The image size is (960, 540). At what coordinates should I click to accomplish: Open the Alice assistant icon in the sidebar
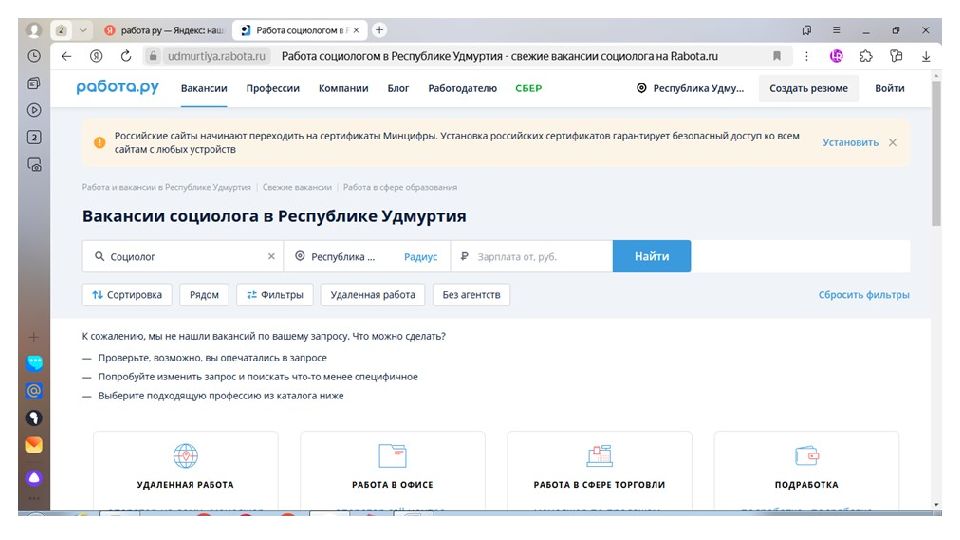point(34,478)
